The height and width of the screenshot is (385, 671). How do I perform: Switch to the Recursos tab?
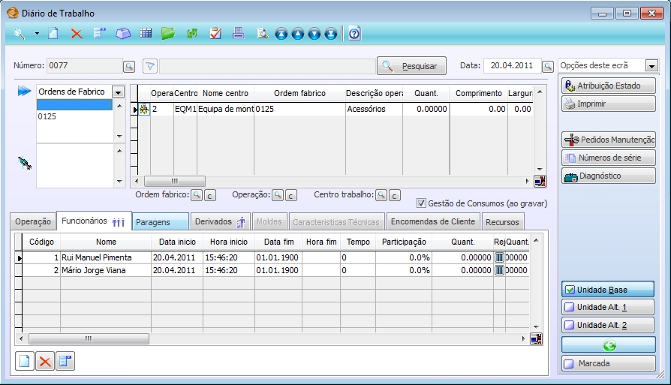(x=502, y=222)
